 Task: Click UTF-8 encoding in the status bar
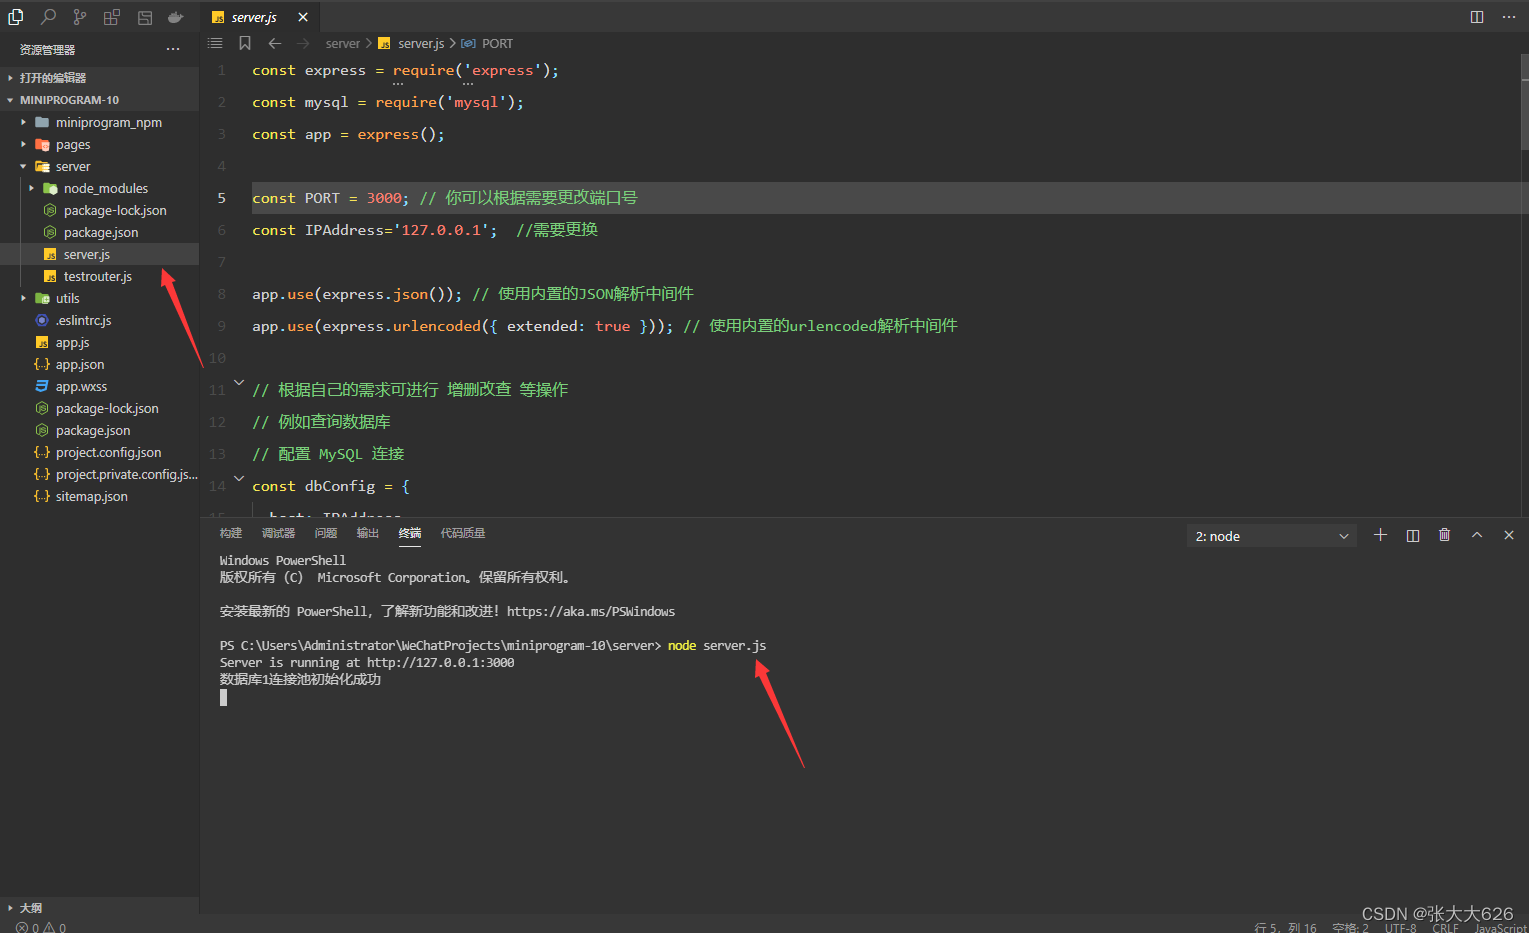pyautogui.click(x=1400, y=927)
